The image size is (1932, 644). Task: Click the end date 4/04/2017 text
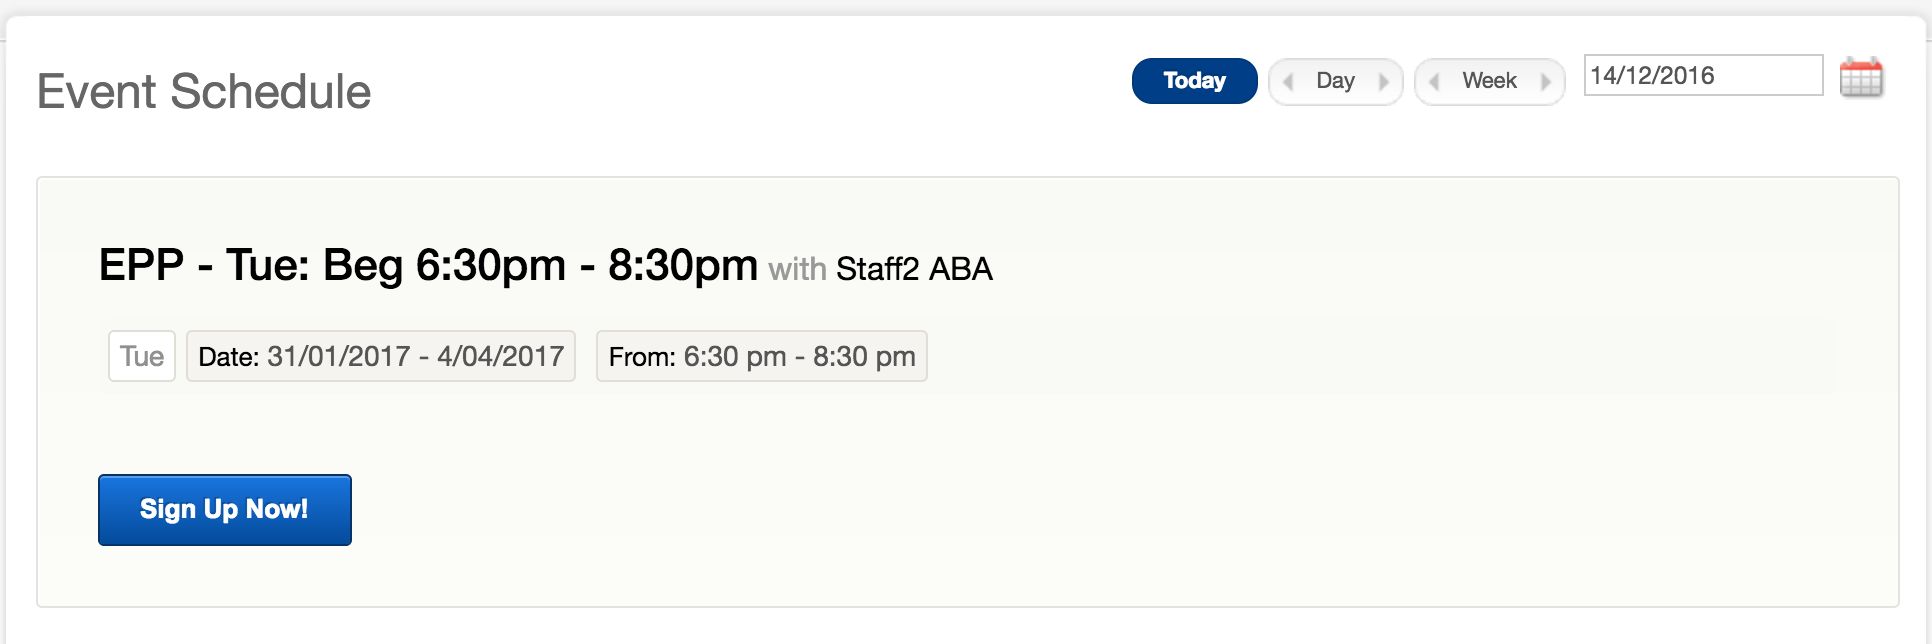[x=500, y=356]
